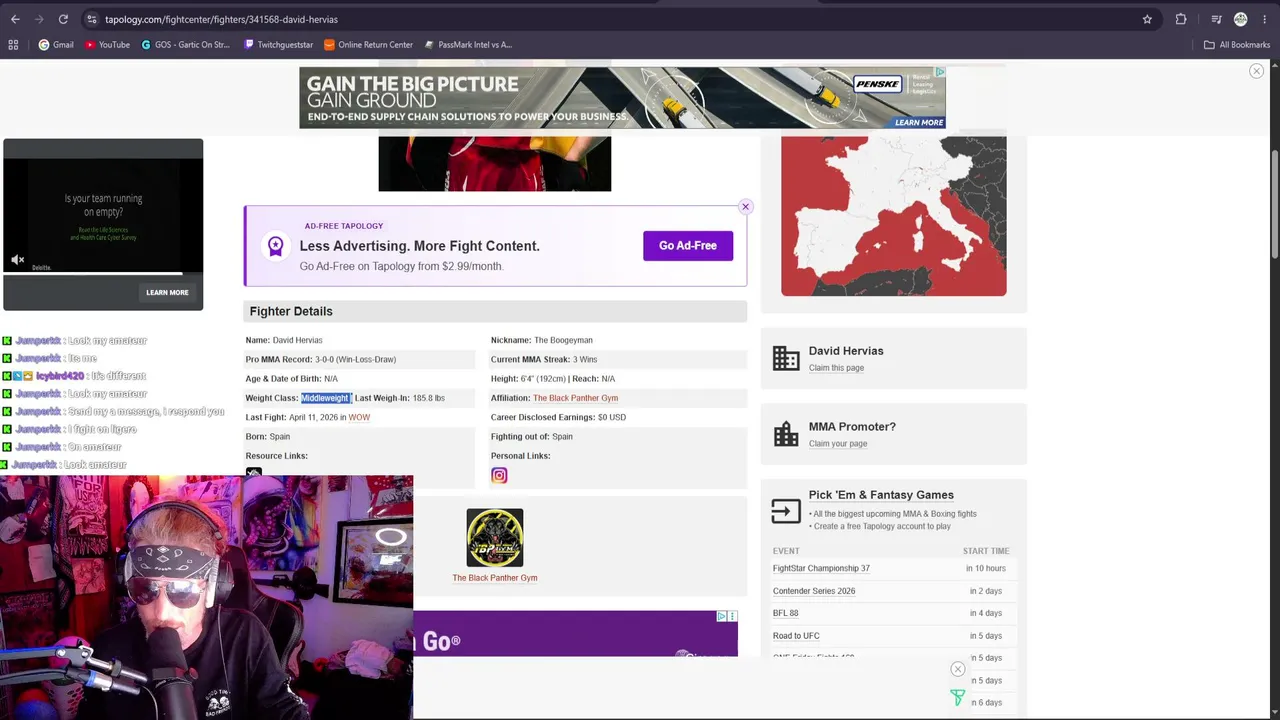1280x720 pixels.
Task: Close the Ad-Free Tapology banner
Action: point(745,207)
